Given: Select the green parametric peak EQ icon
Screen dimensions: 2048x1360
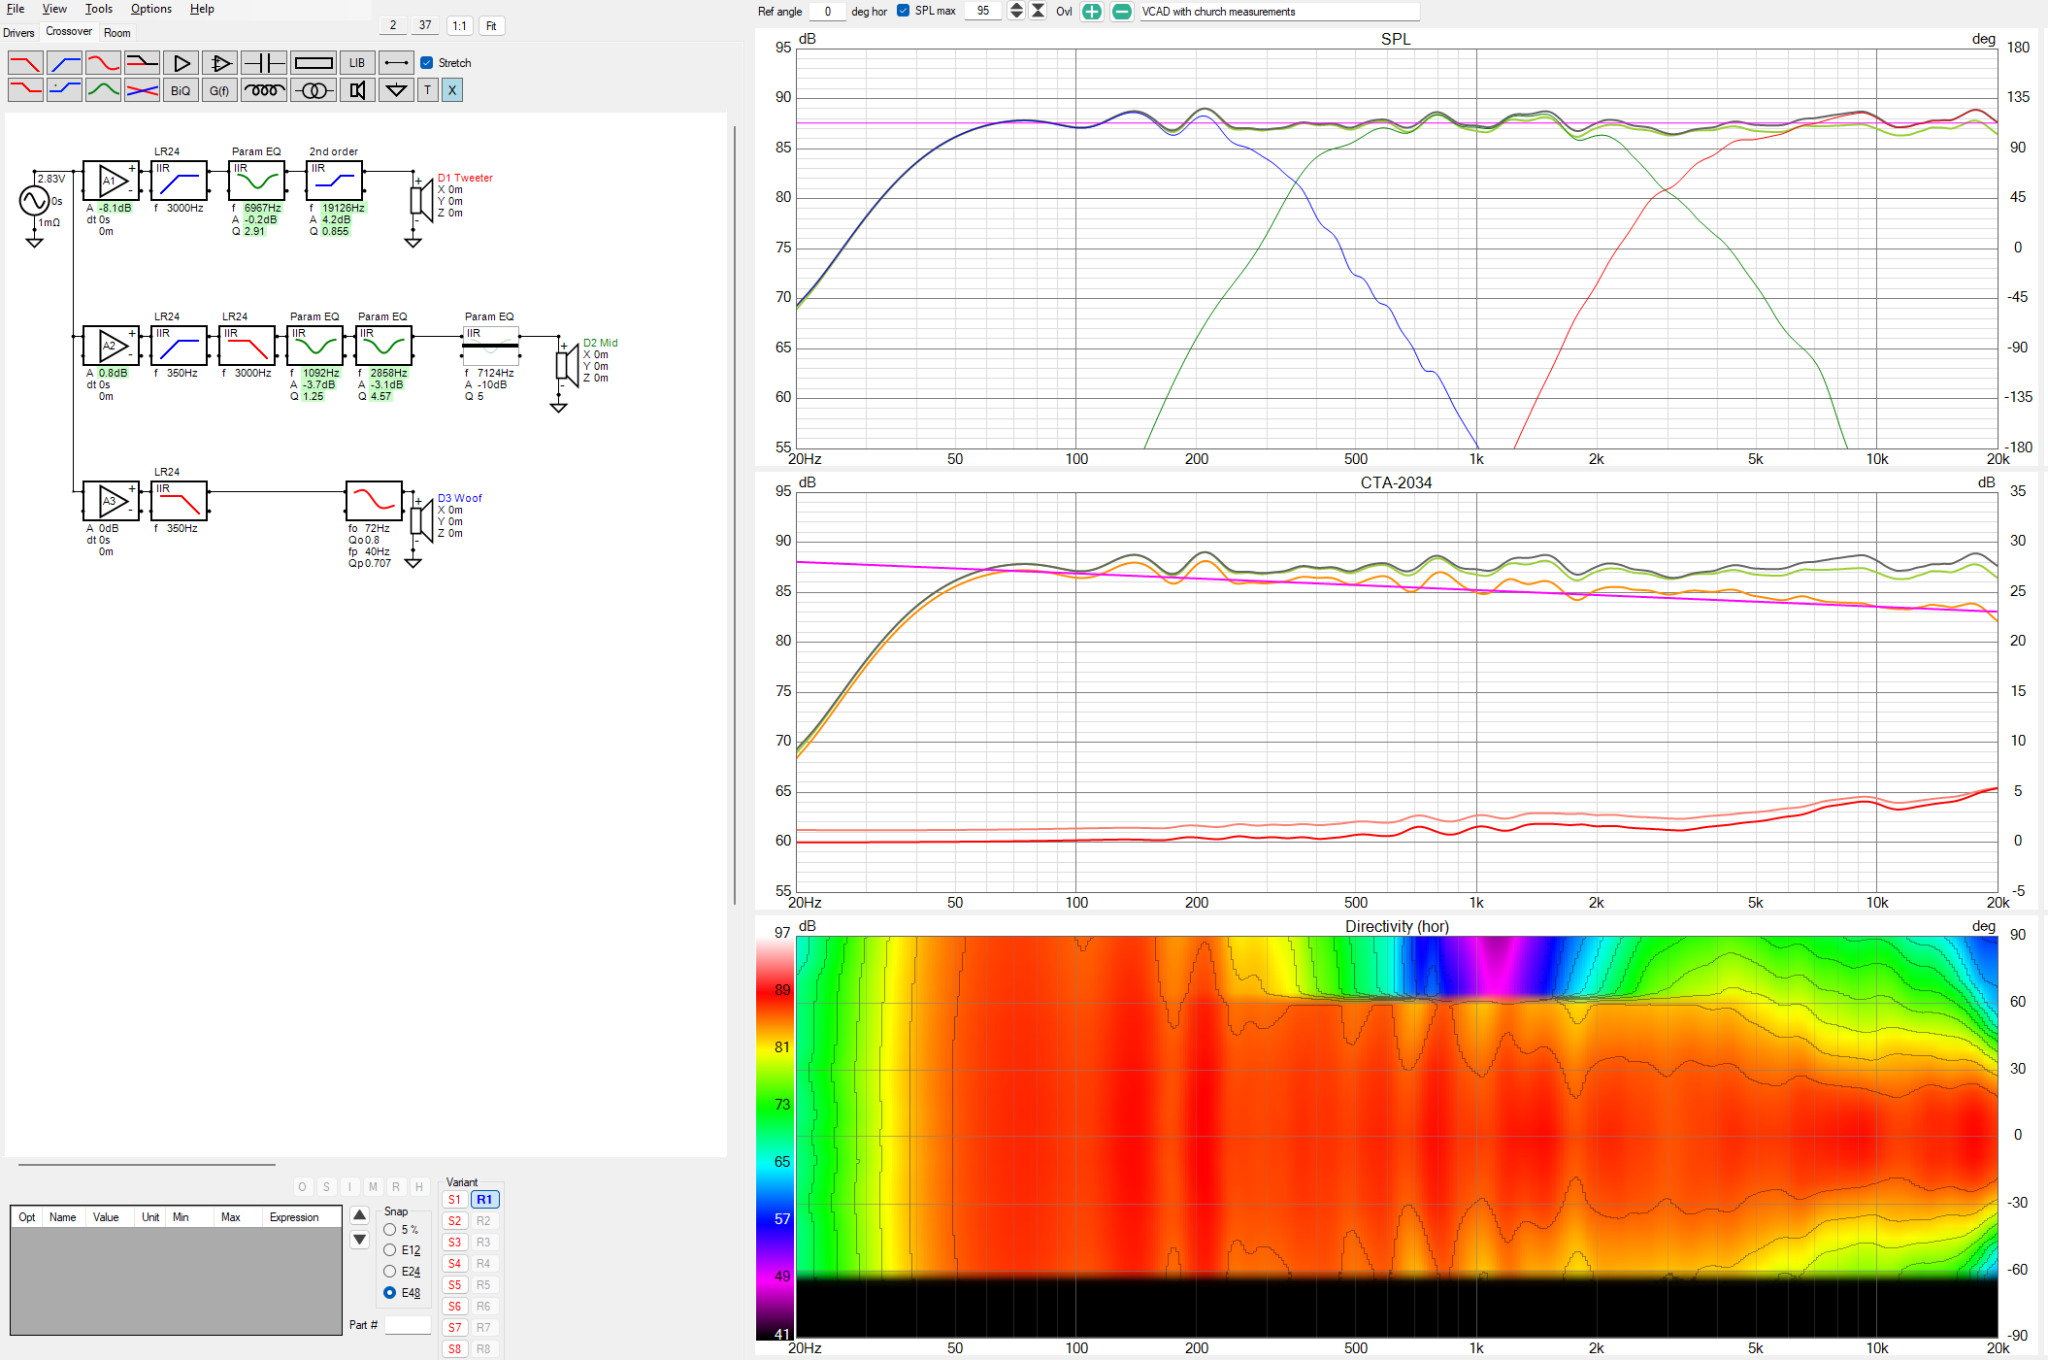Looking at the screenshot, I should coord(103,90).
